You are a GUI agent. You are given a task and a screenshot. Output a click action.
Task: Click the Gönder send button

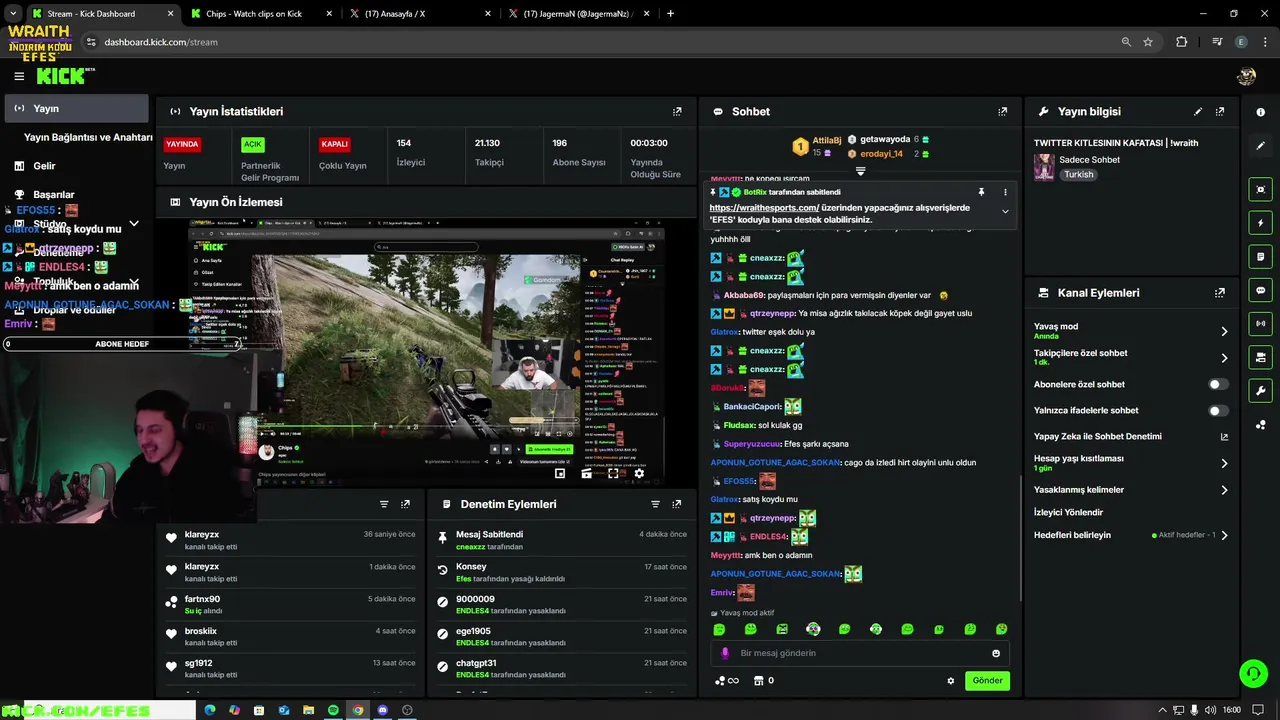[x=987, y=680]
